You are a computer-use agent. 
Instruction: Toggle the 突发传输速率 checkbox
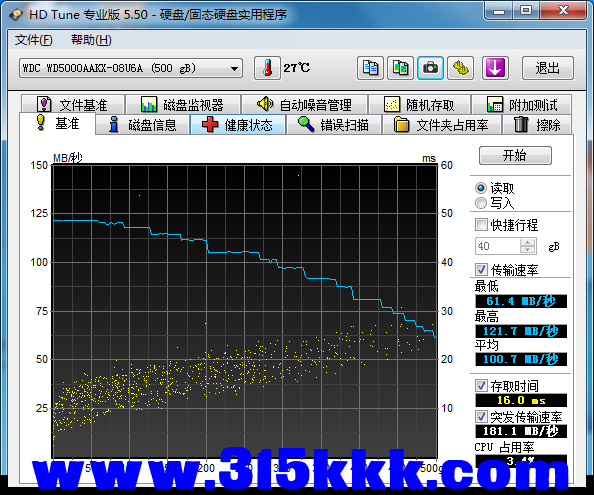481,417
